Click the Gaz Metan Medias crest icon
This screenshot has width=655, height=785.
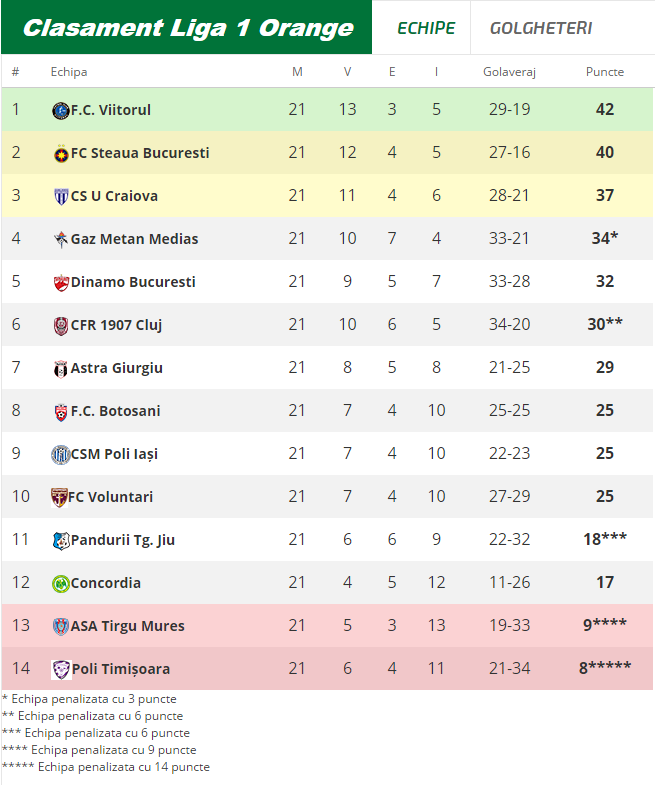pos(60,239)
